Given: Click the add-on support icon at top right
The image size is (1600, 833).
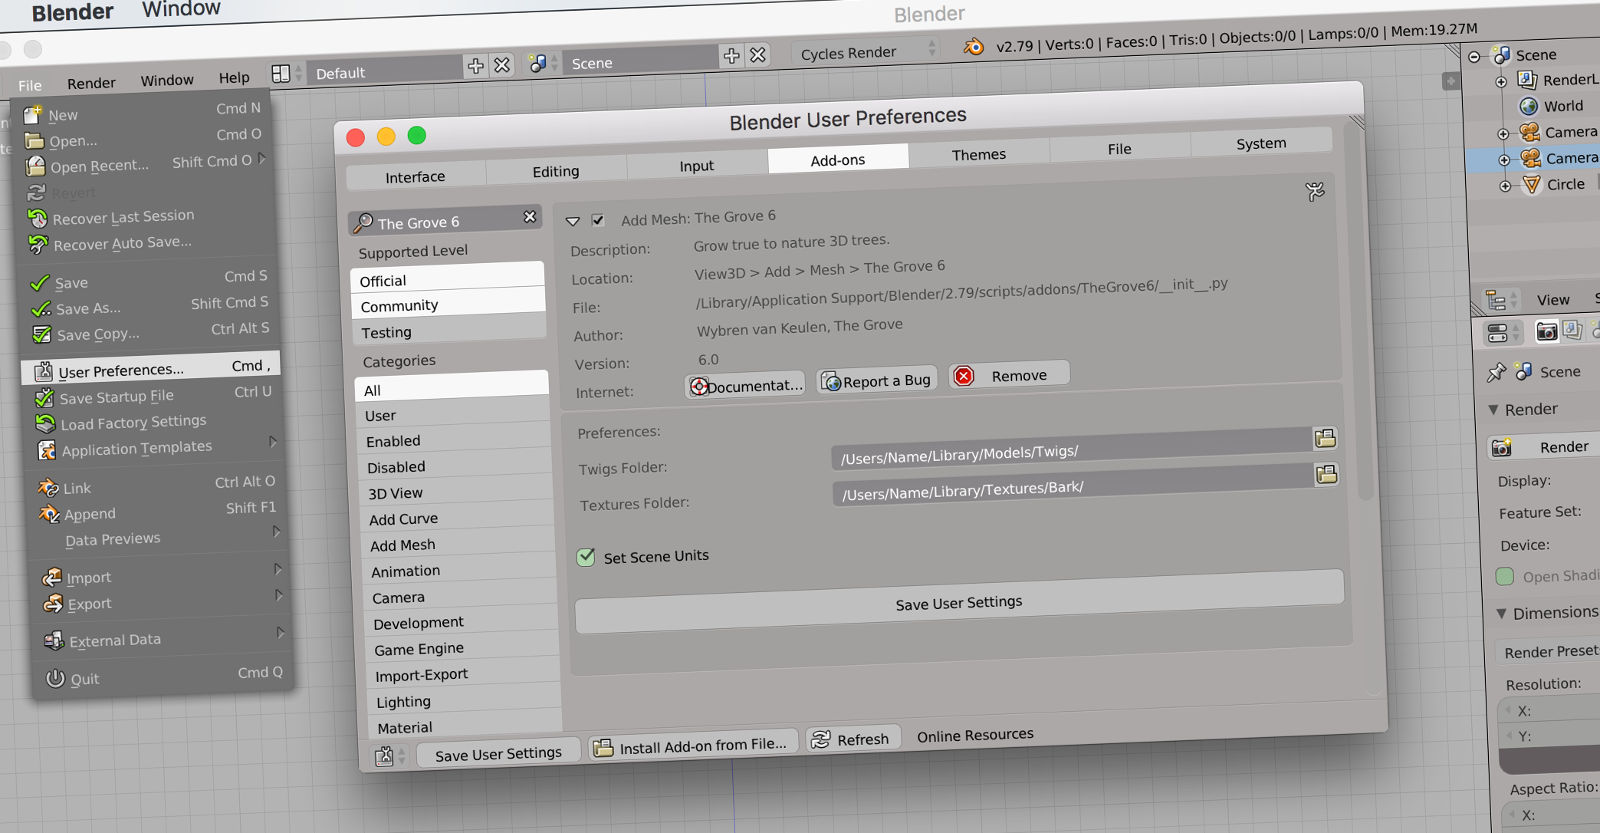Looking at the screenshot, I should click(1315, 191).
